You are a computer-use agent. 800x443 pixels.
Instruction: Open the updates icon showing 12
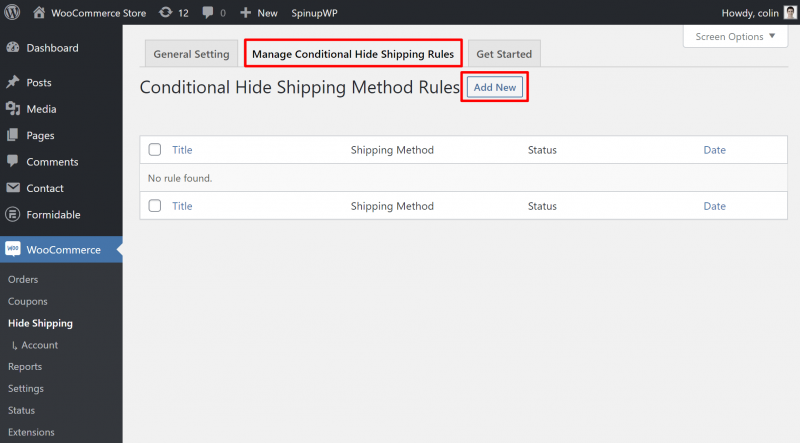pyautogui.click(x=165, y=12)
